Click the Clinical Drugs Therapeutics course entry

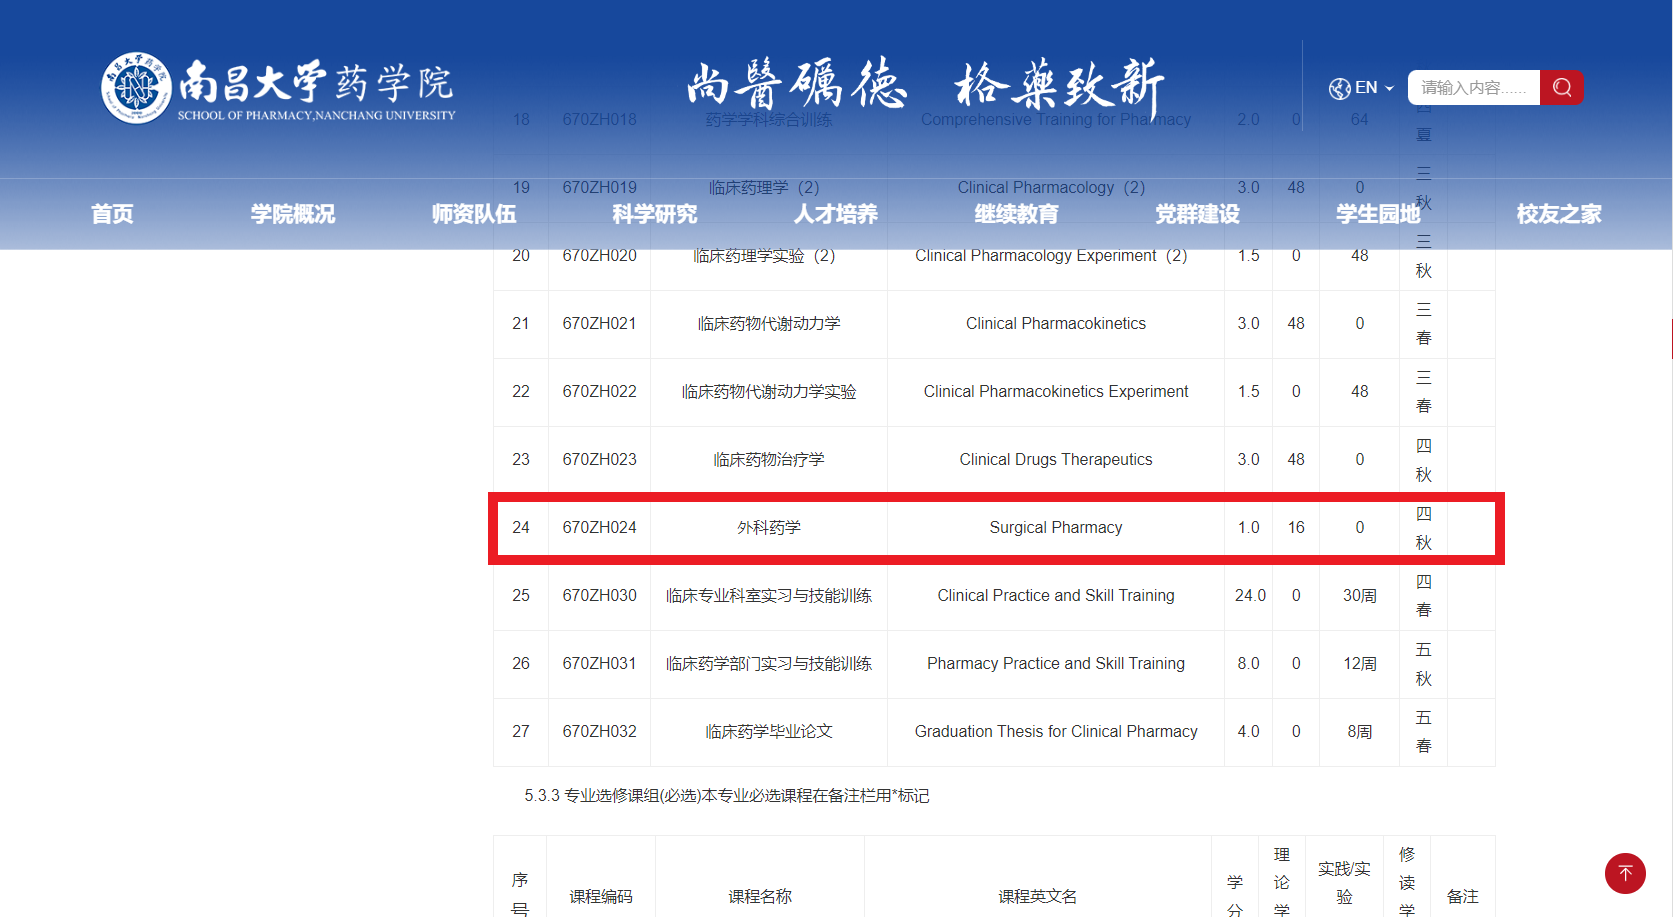pos(1055,459)
